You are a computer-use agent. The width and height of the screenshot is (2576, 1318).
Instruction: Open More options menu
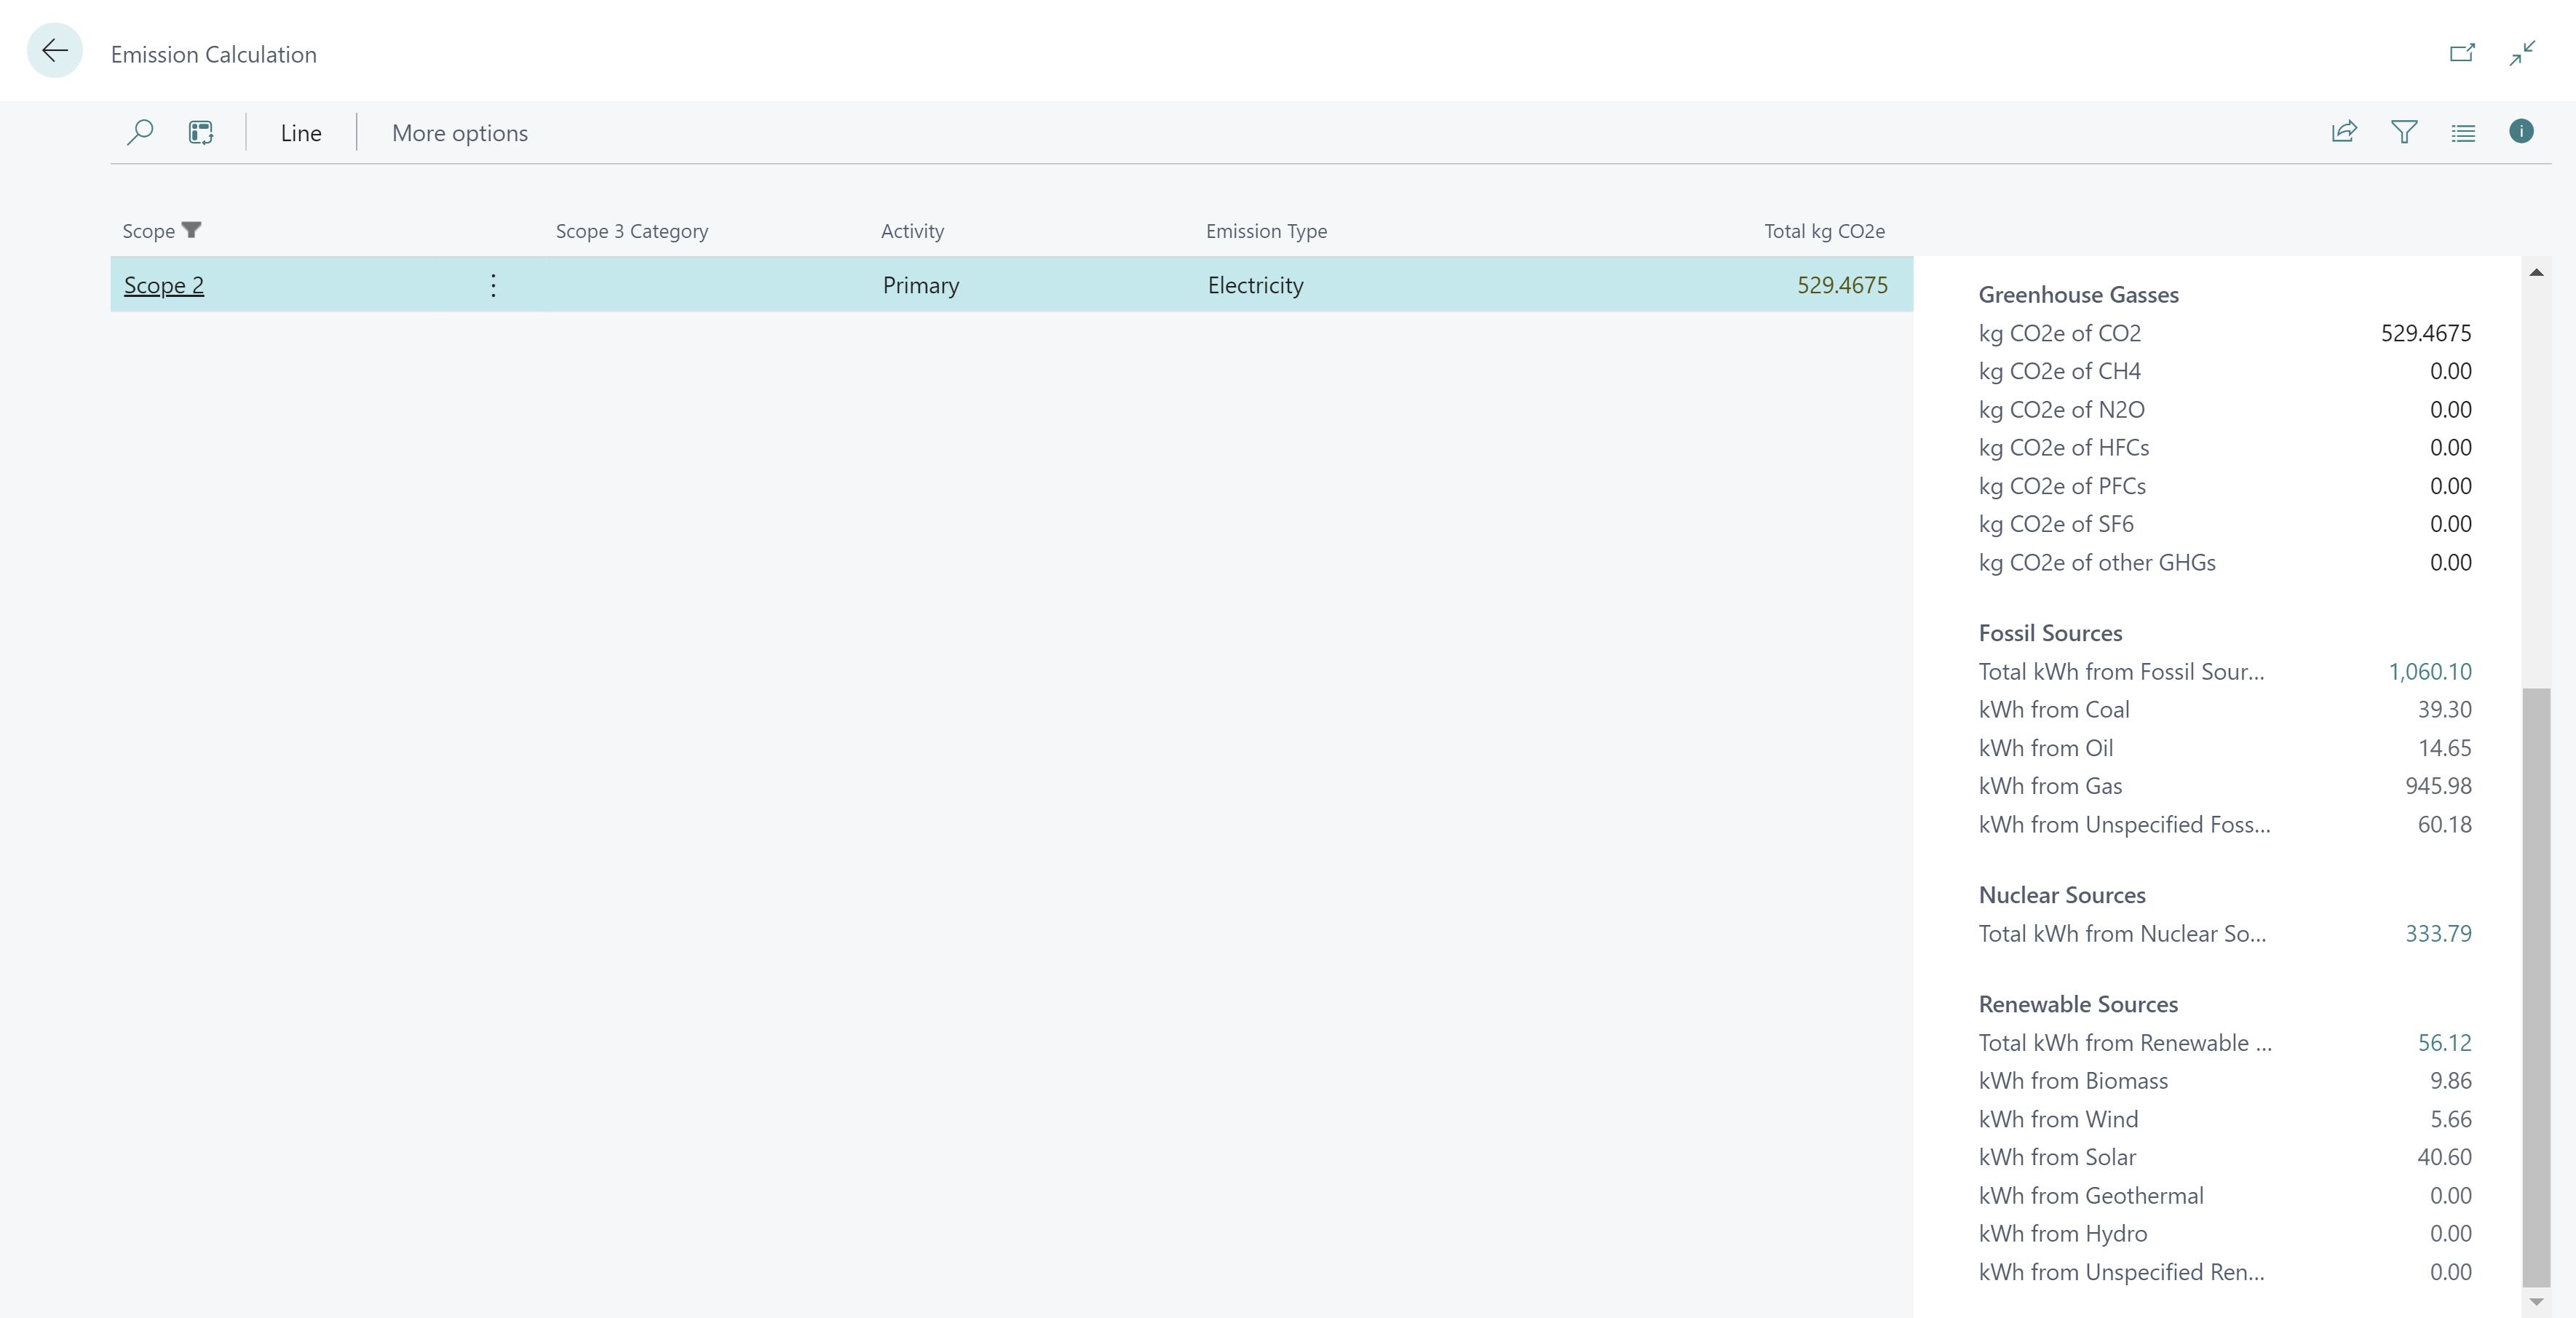(x=460, y=133)
